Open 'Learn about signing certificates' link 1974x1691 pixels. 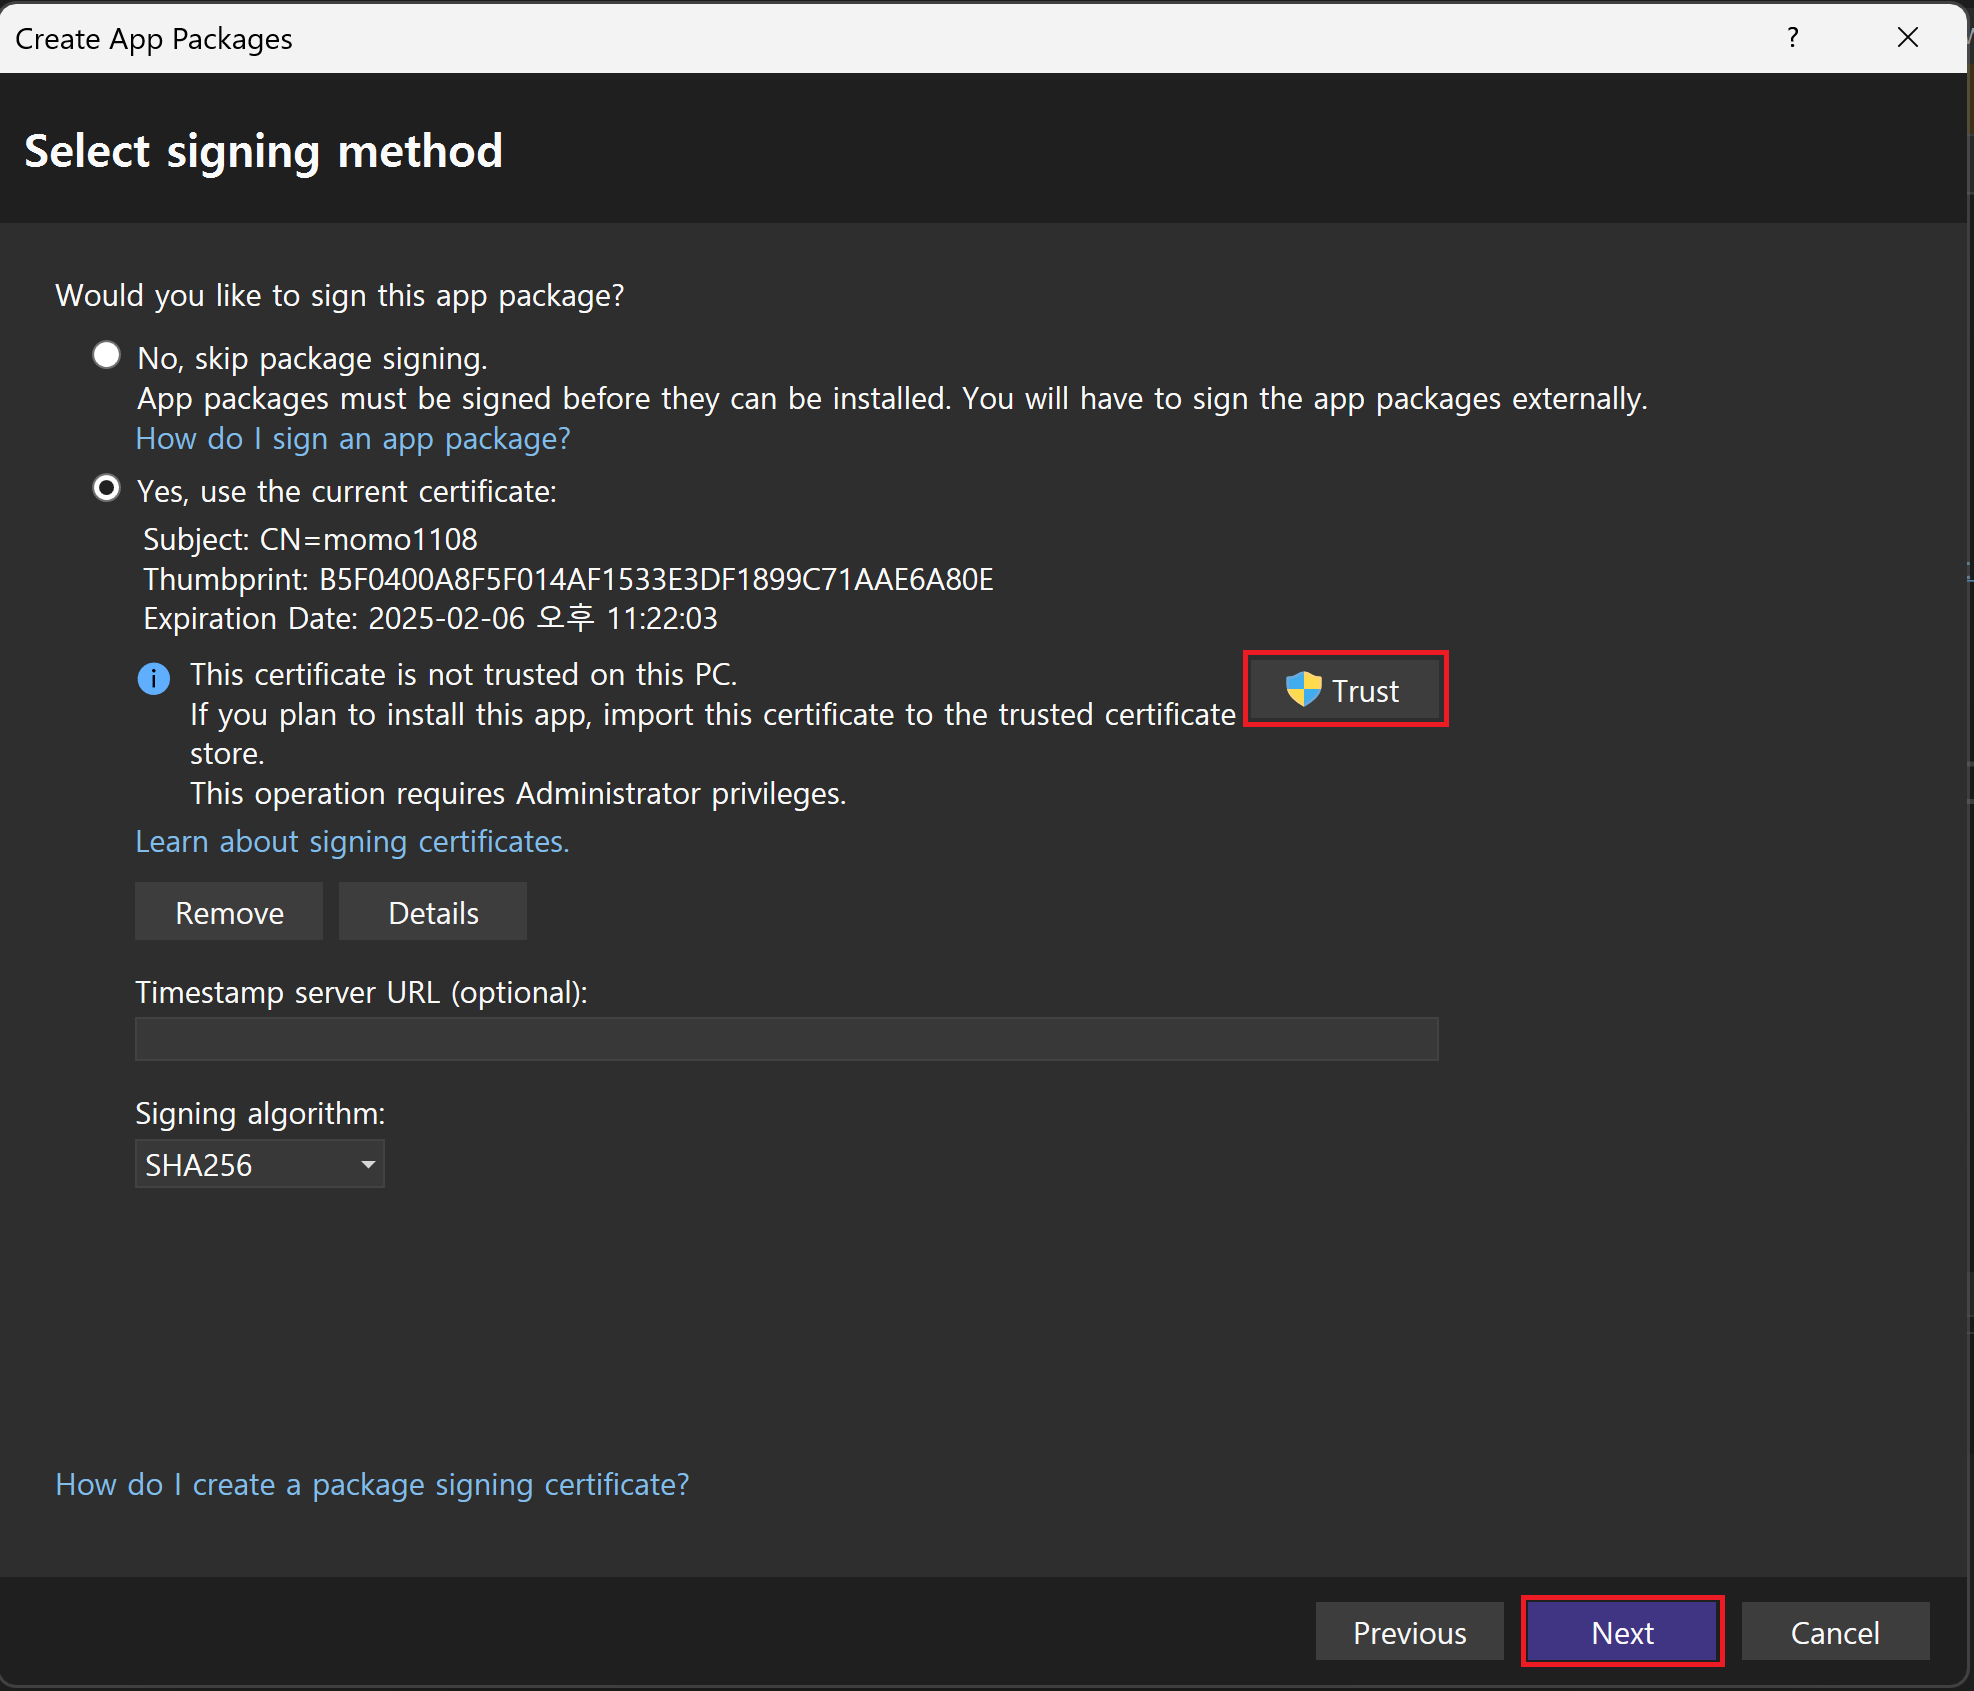click(x=352, y=842)
